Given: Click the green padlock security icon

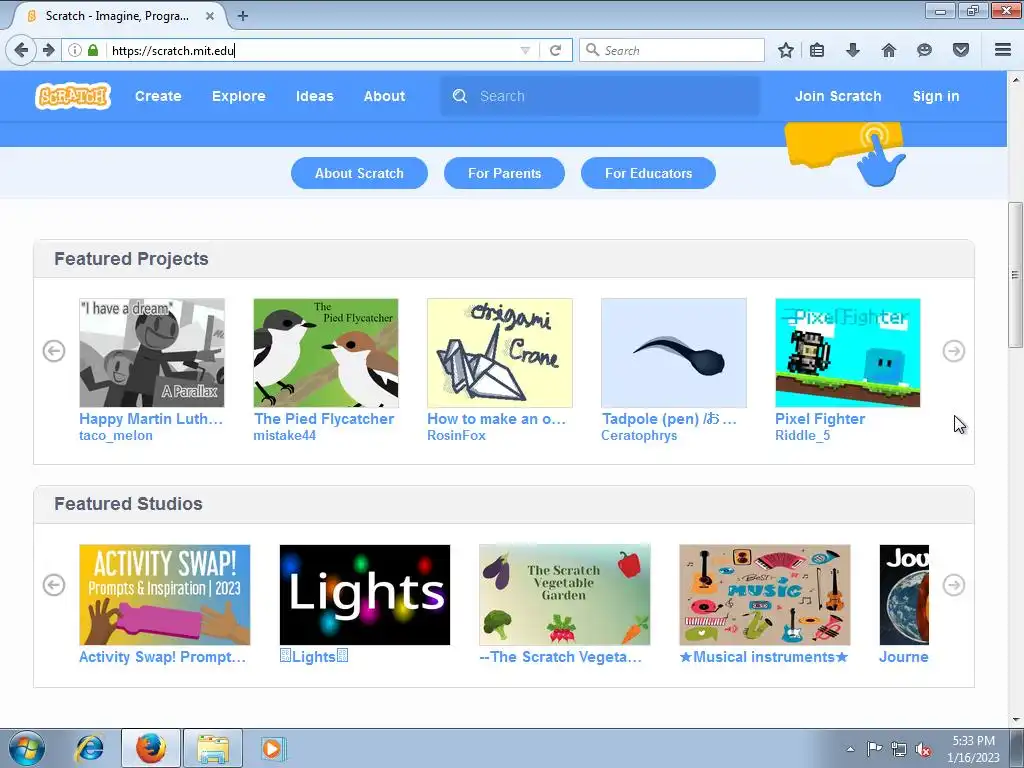Looking at the screenshot, I should coord(93,50).
